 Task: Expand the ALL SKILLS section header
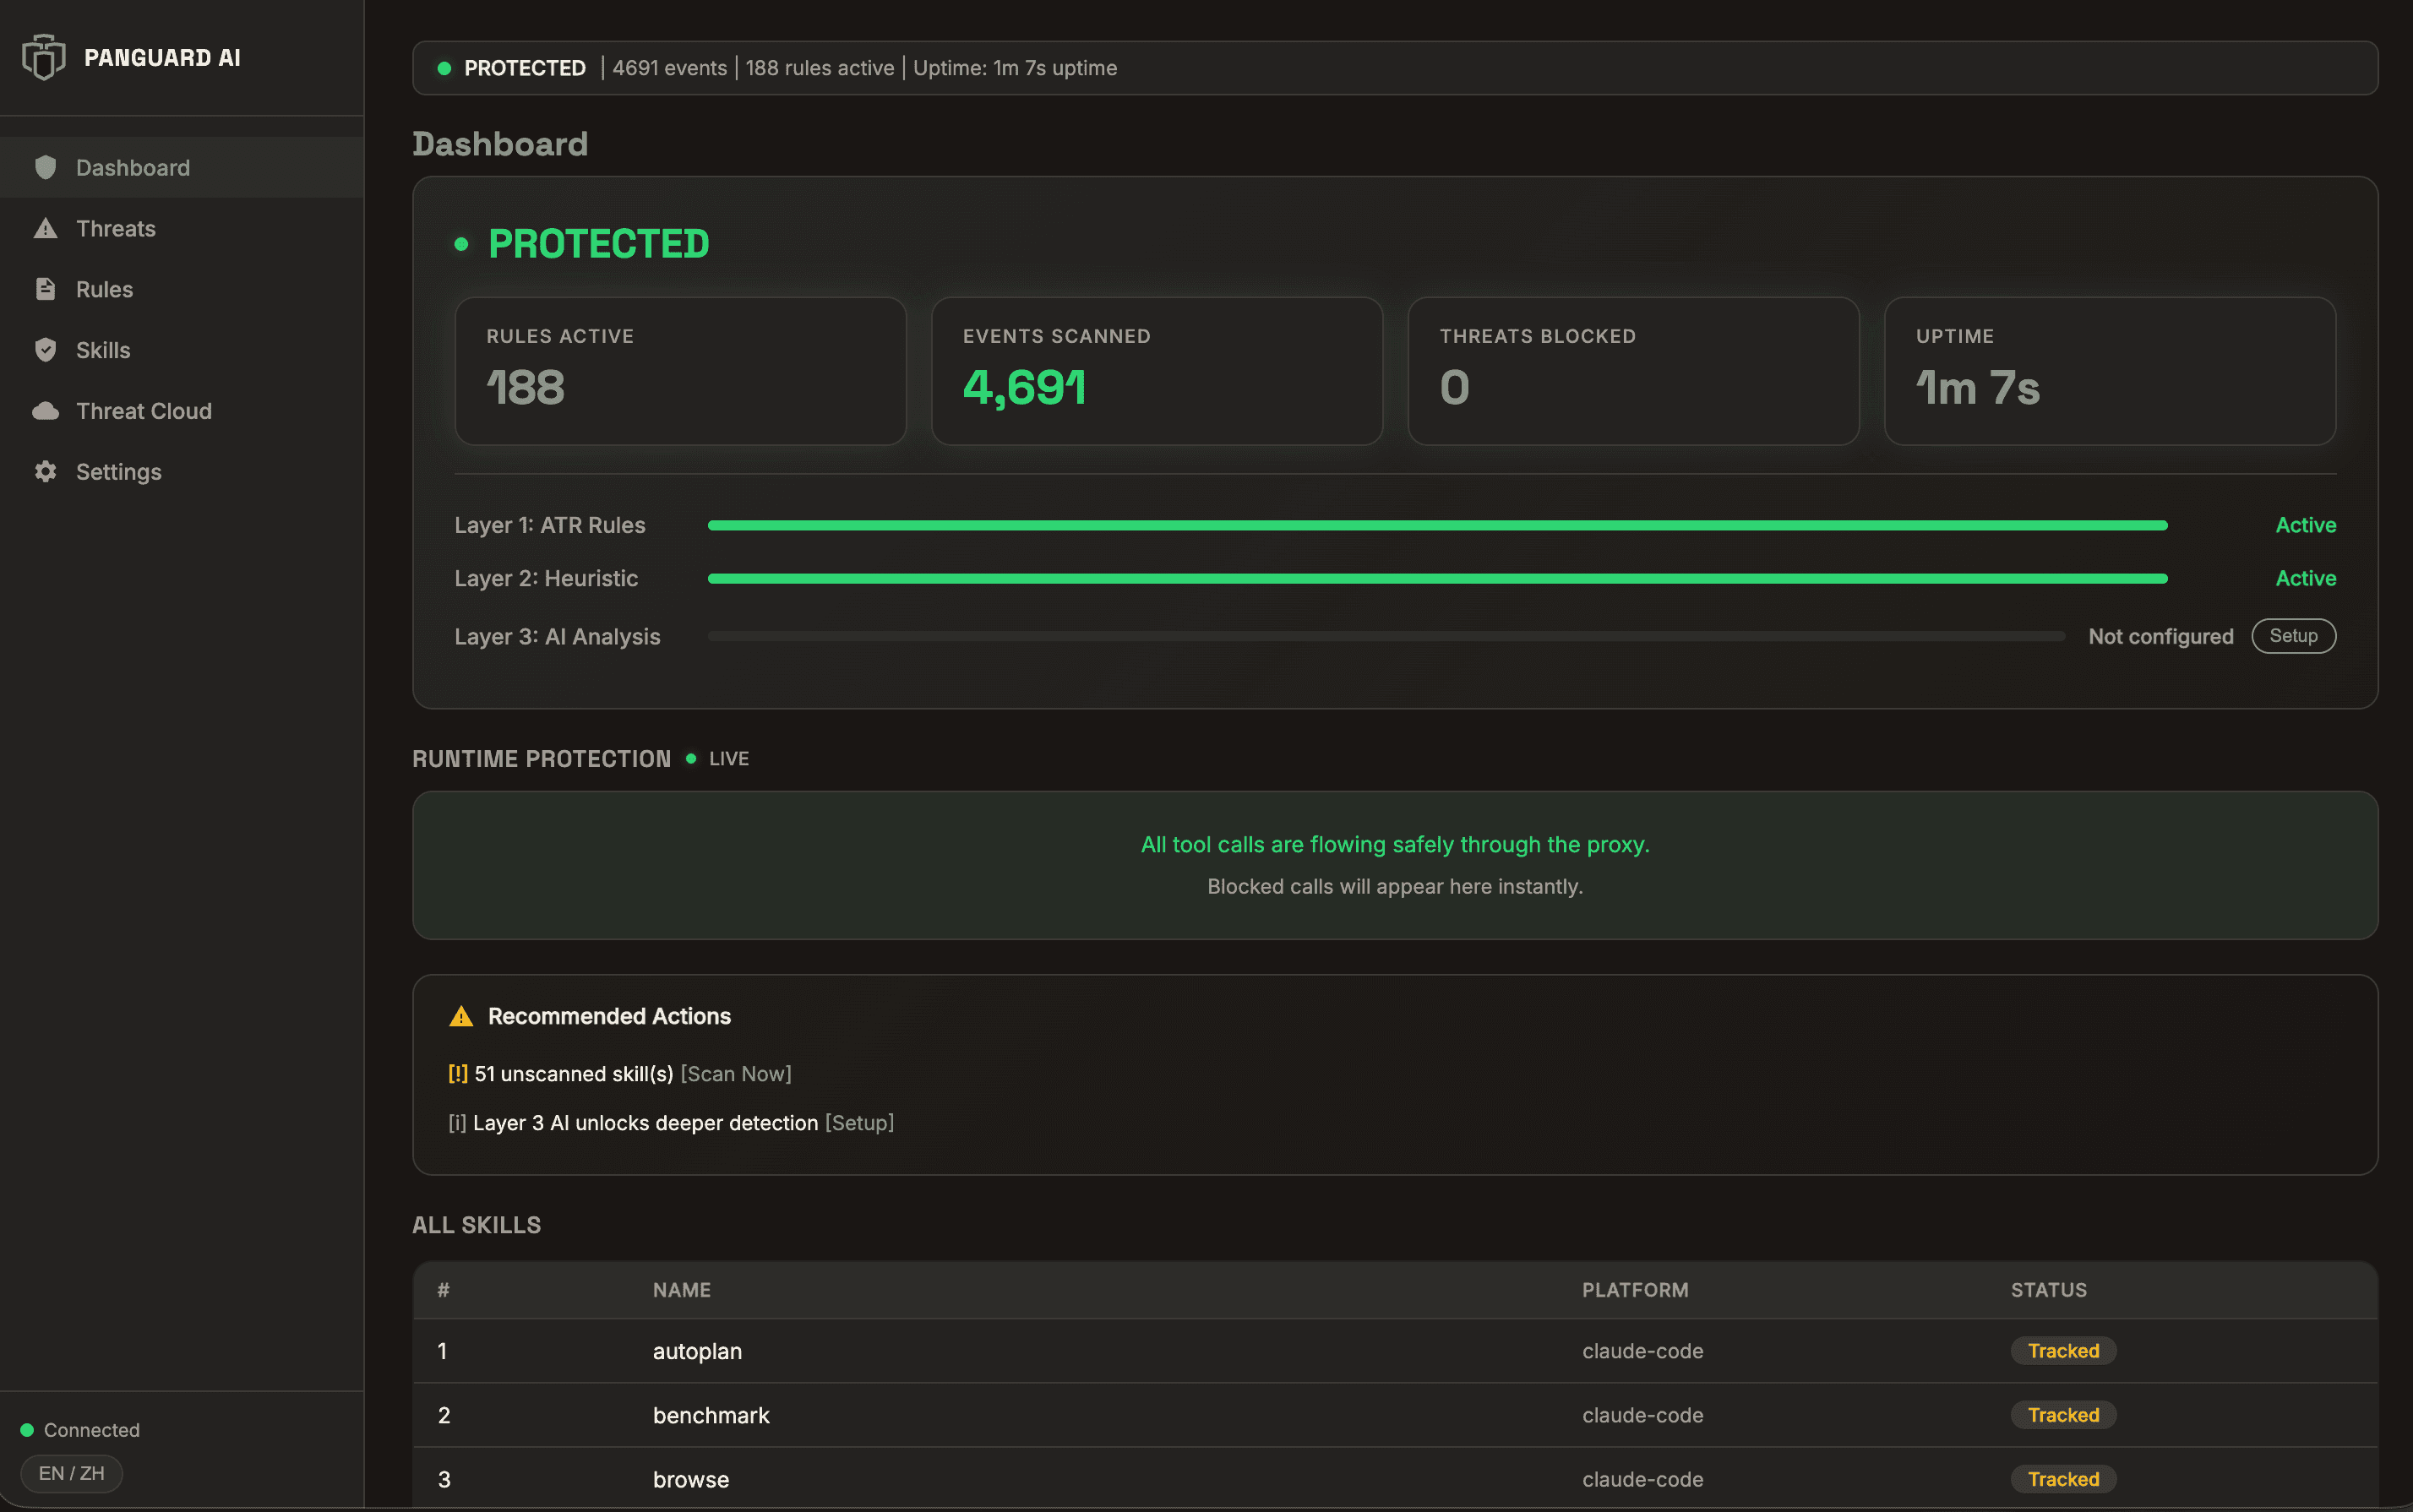pos(476,1224)
